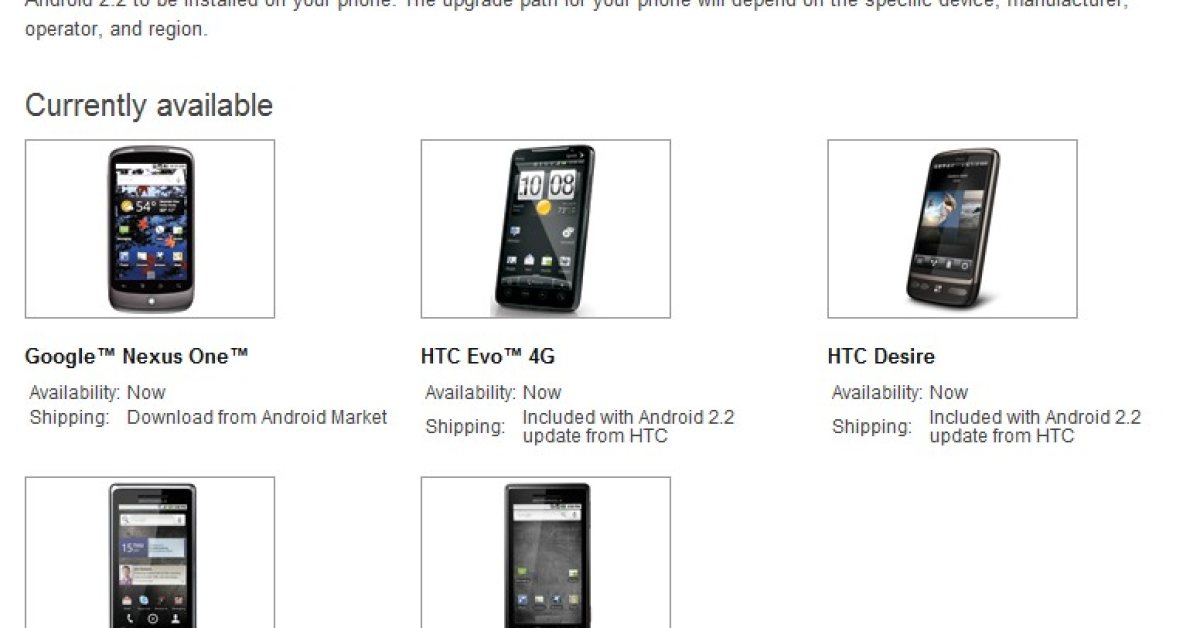Click HTC Evo shipping info text
The height and width of the screenshot is (628, 1200).
628,426
